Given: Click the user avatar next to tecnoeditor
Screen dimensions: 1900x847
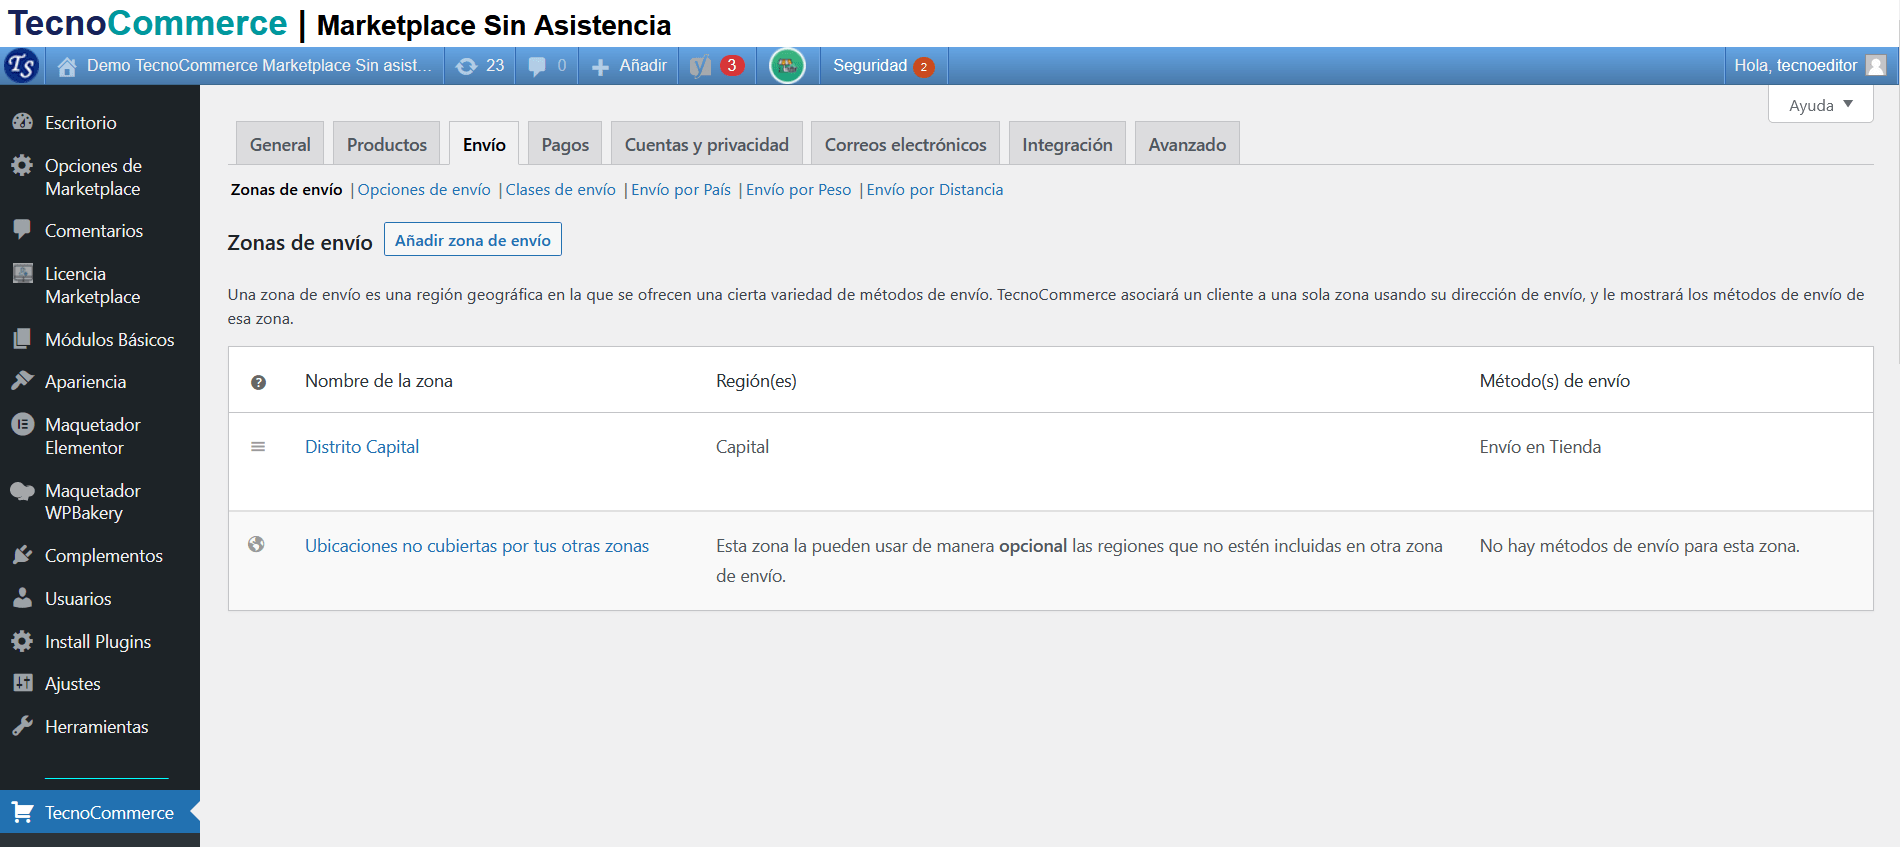Looking at the screenshot, I should point(1876,65).
